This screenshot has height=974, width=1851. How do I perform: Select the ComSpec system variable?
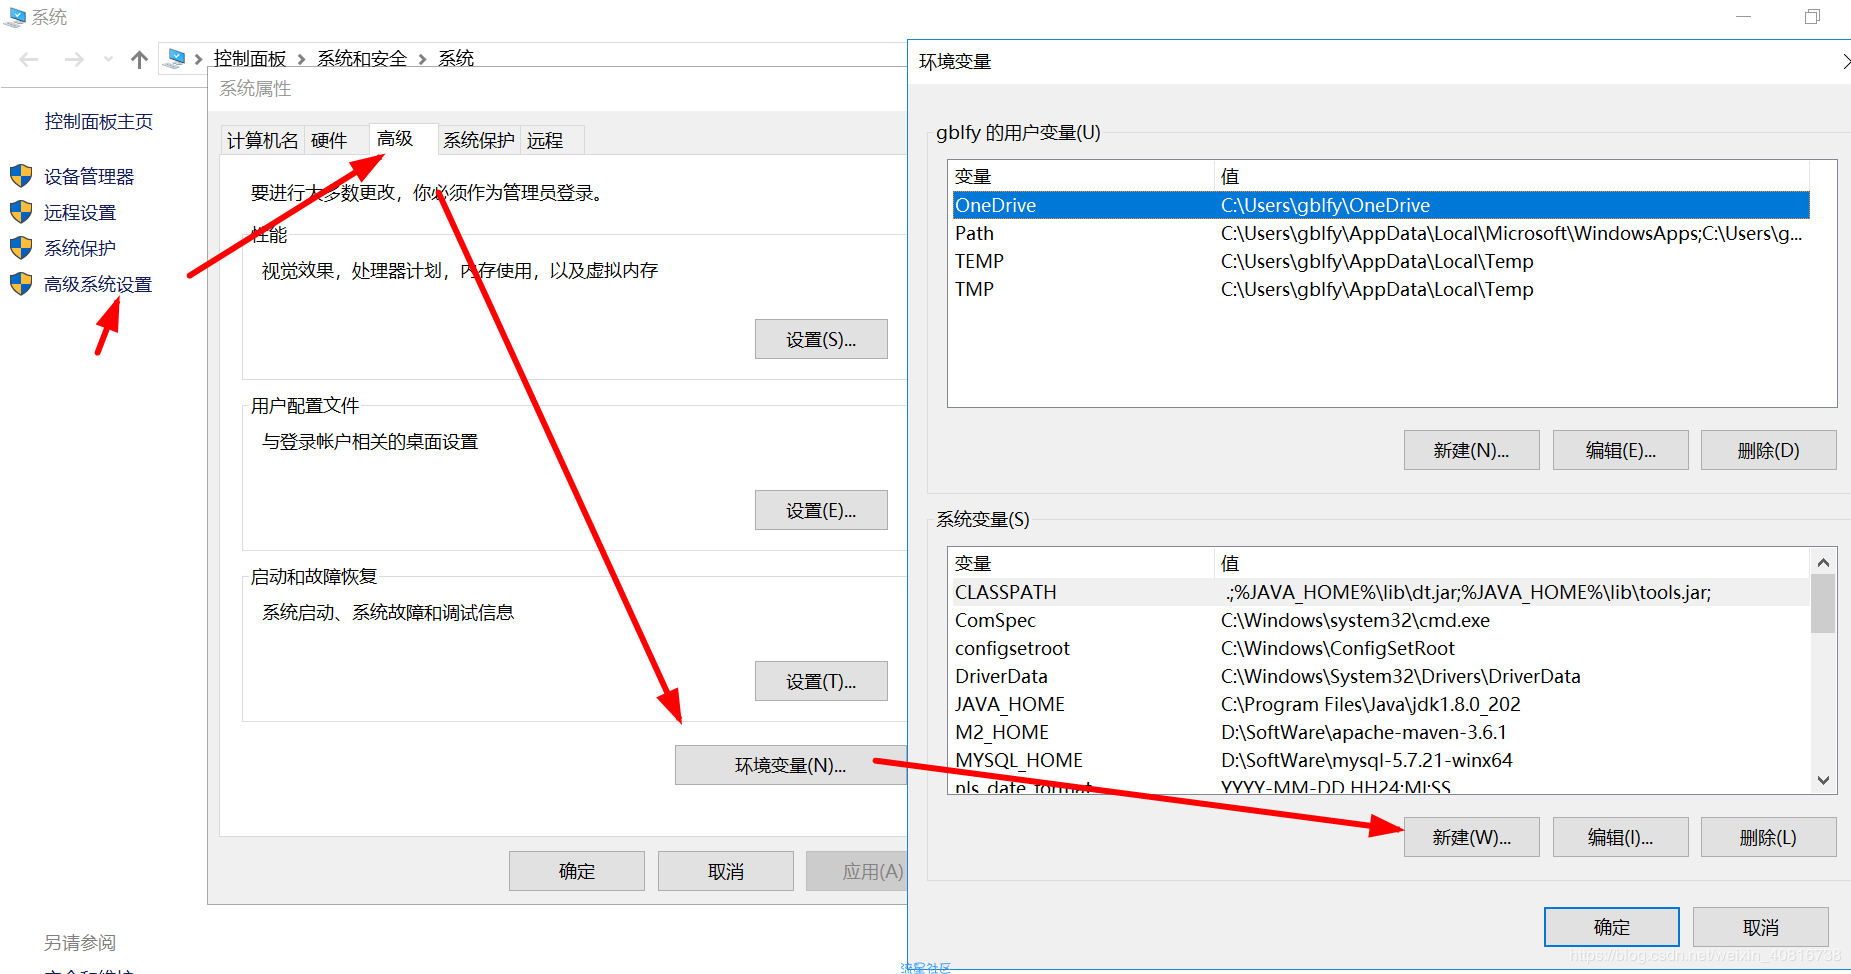coord(1380,620)
